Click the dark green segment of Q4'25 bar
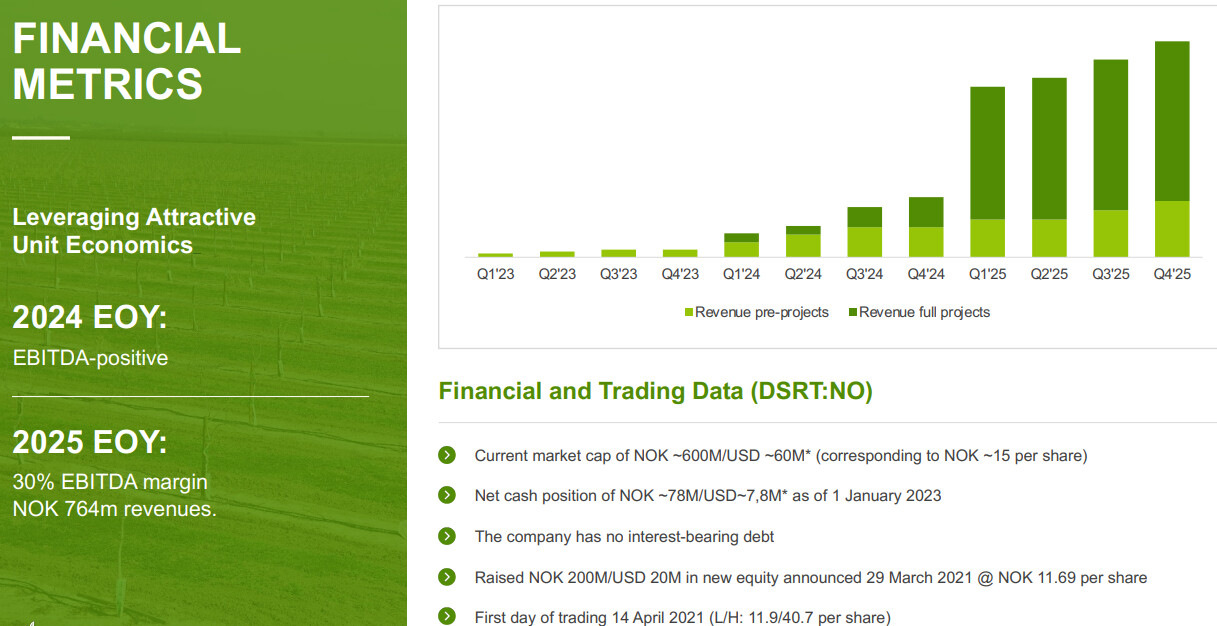This screenshot has height=626, width=1217. pyautogui.click(x=1172, y=121)
